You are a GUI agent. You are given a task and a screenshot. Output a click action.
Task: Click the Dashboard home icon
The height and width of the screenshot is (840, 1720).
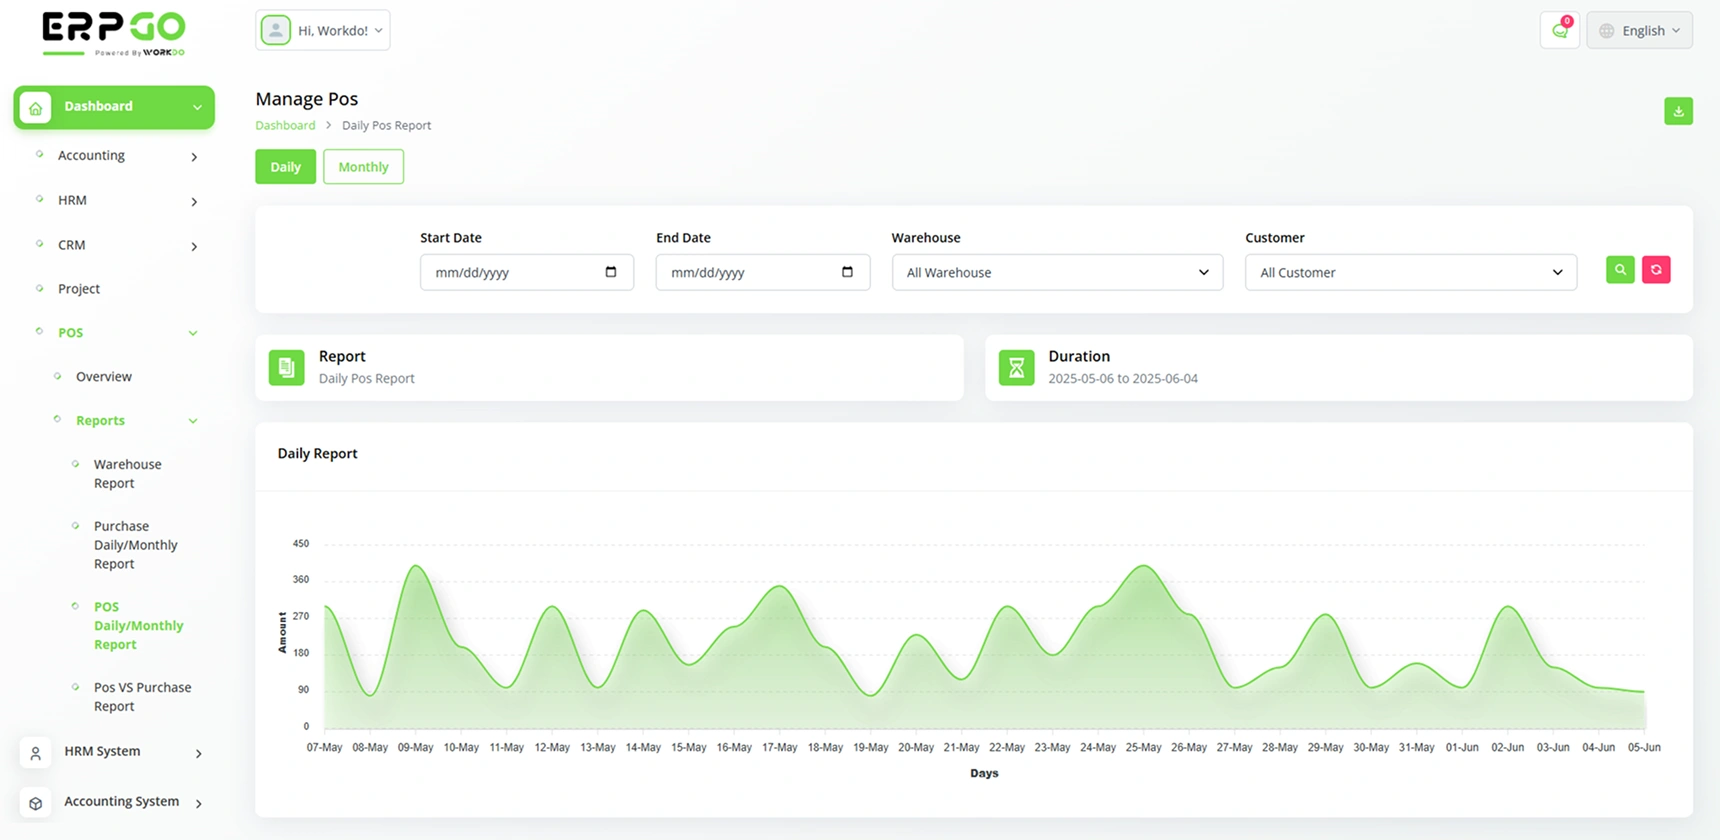35,107
